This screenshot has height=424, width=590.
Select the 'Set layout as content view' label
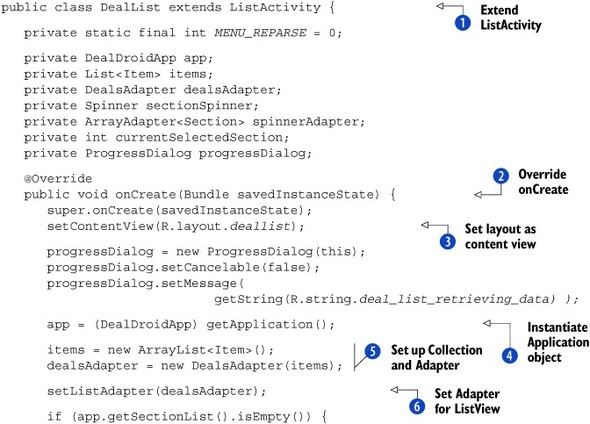(x=500, y=236)
